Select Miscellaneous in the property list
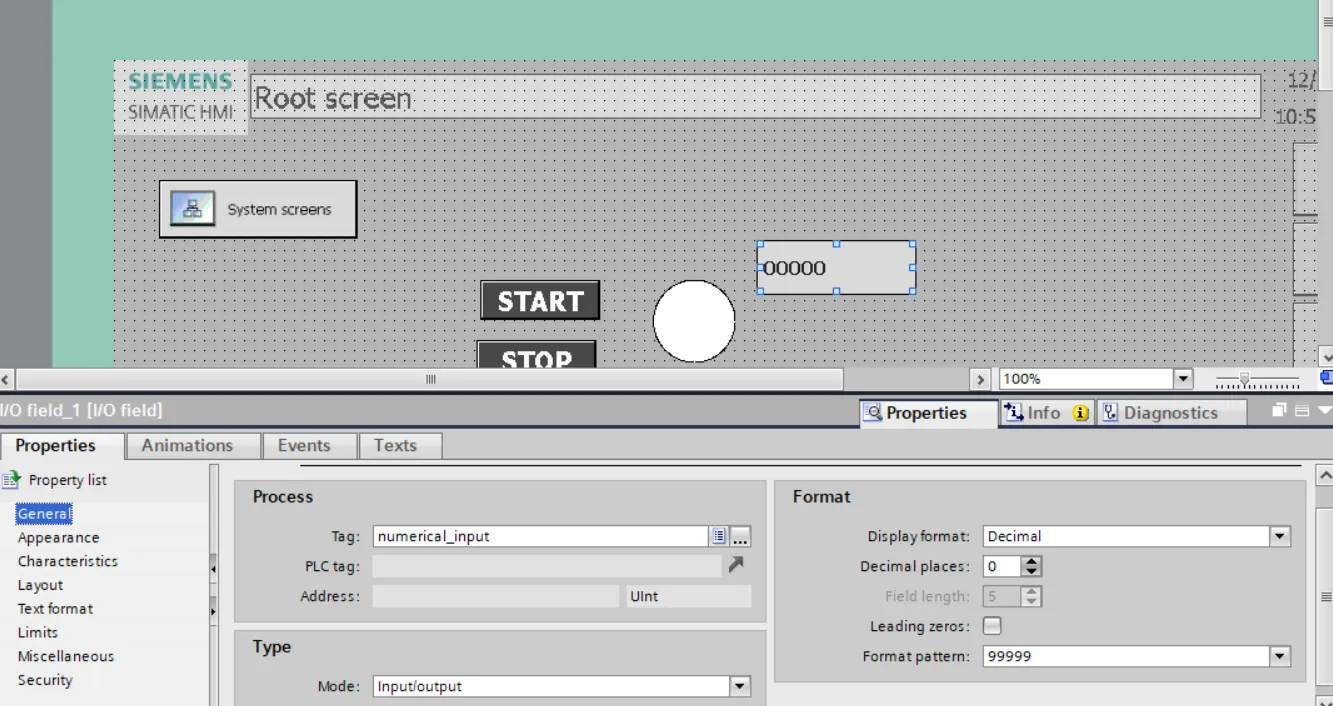Image resolution: width=1333 pixels, height=706 pixels. point(66,657)
